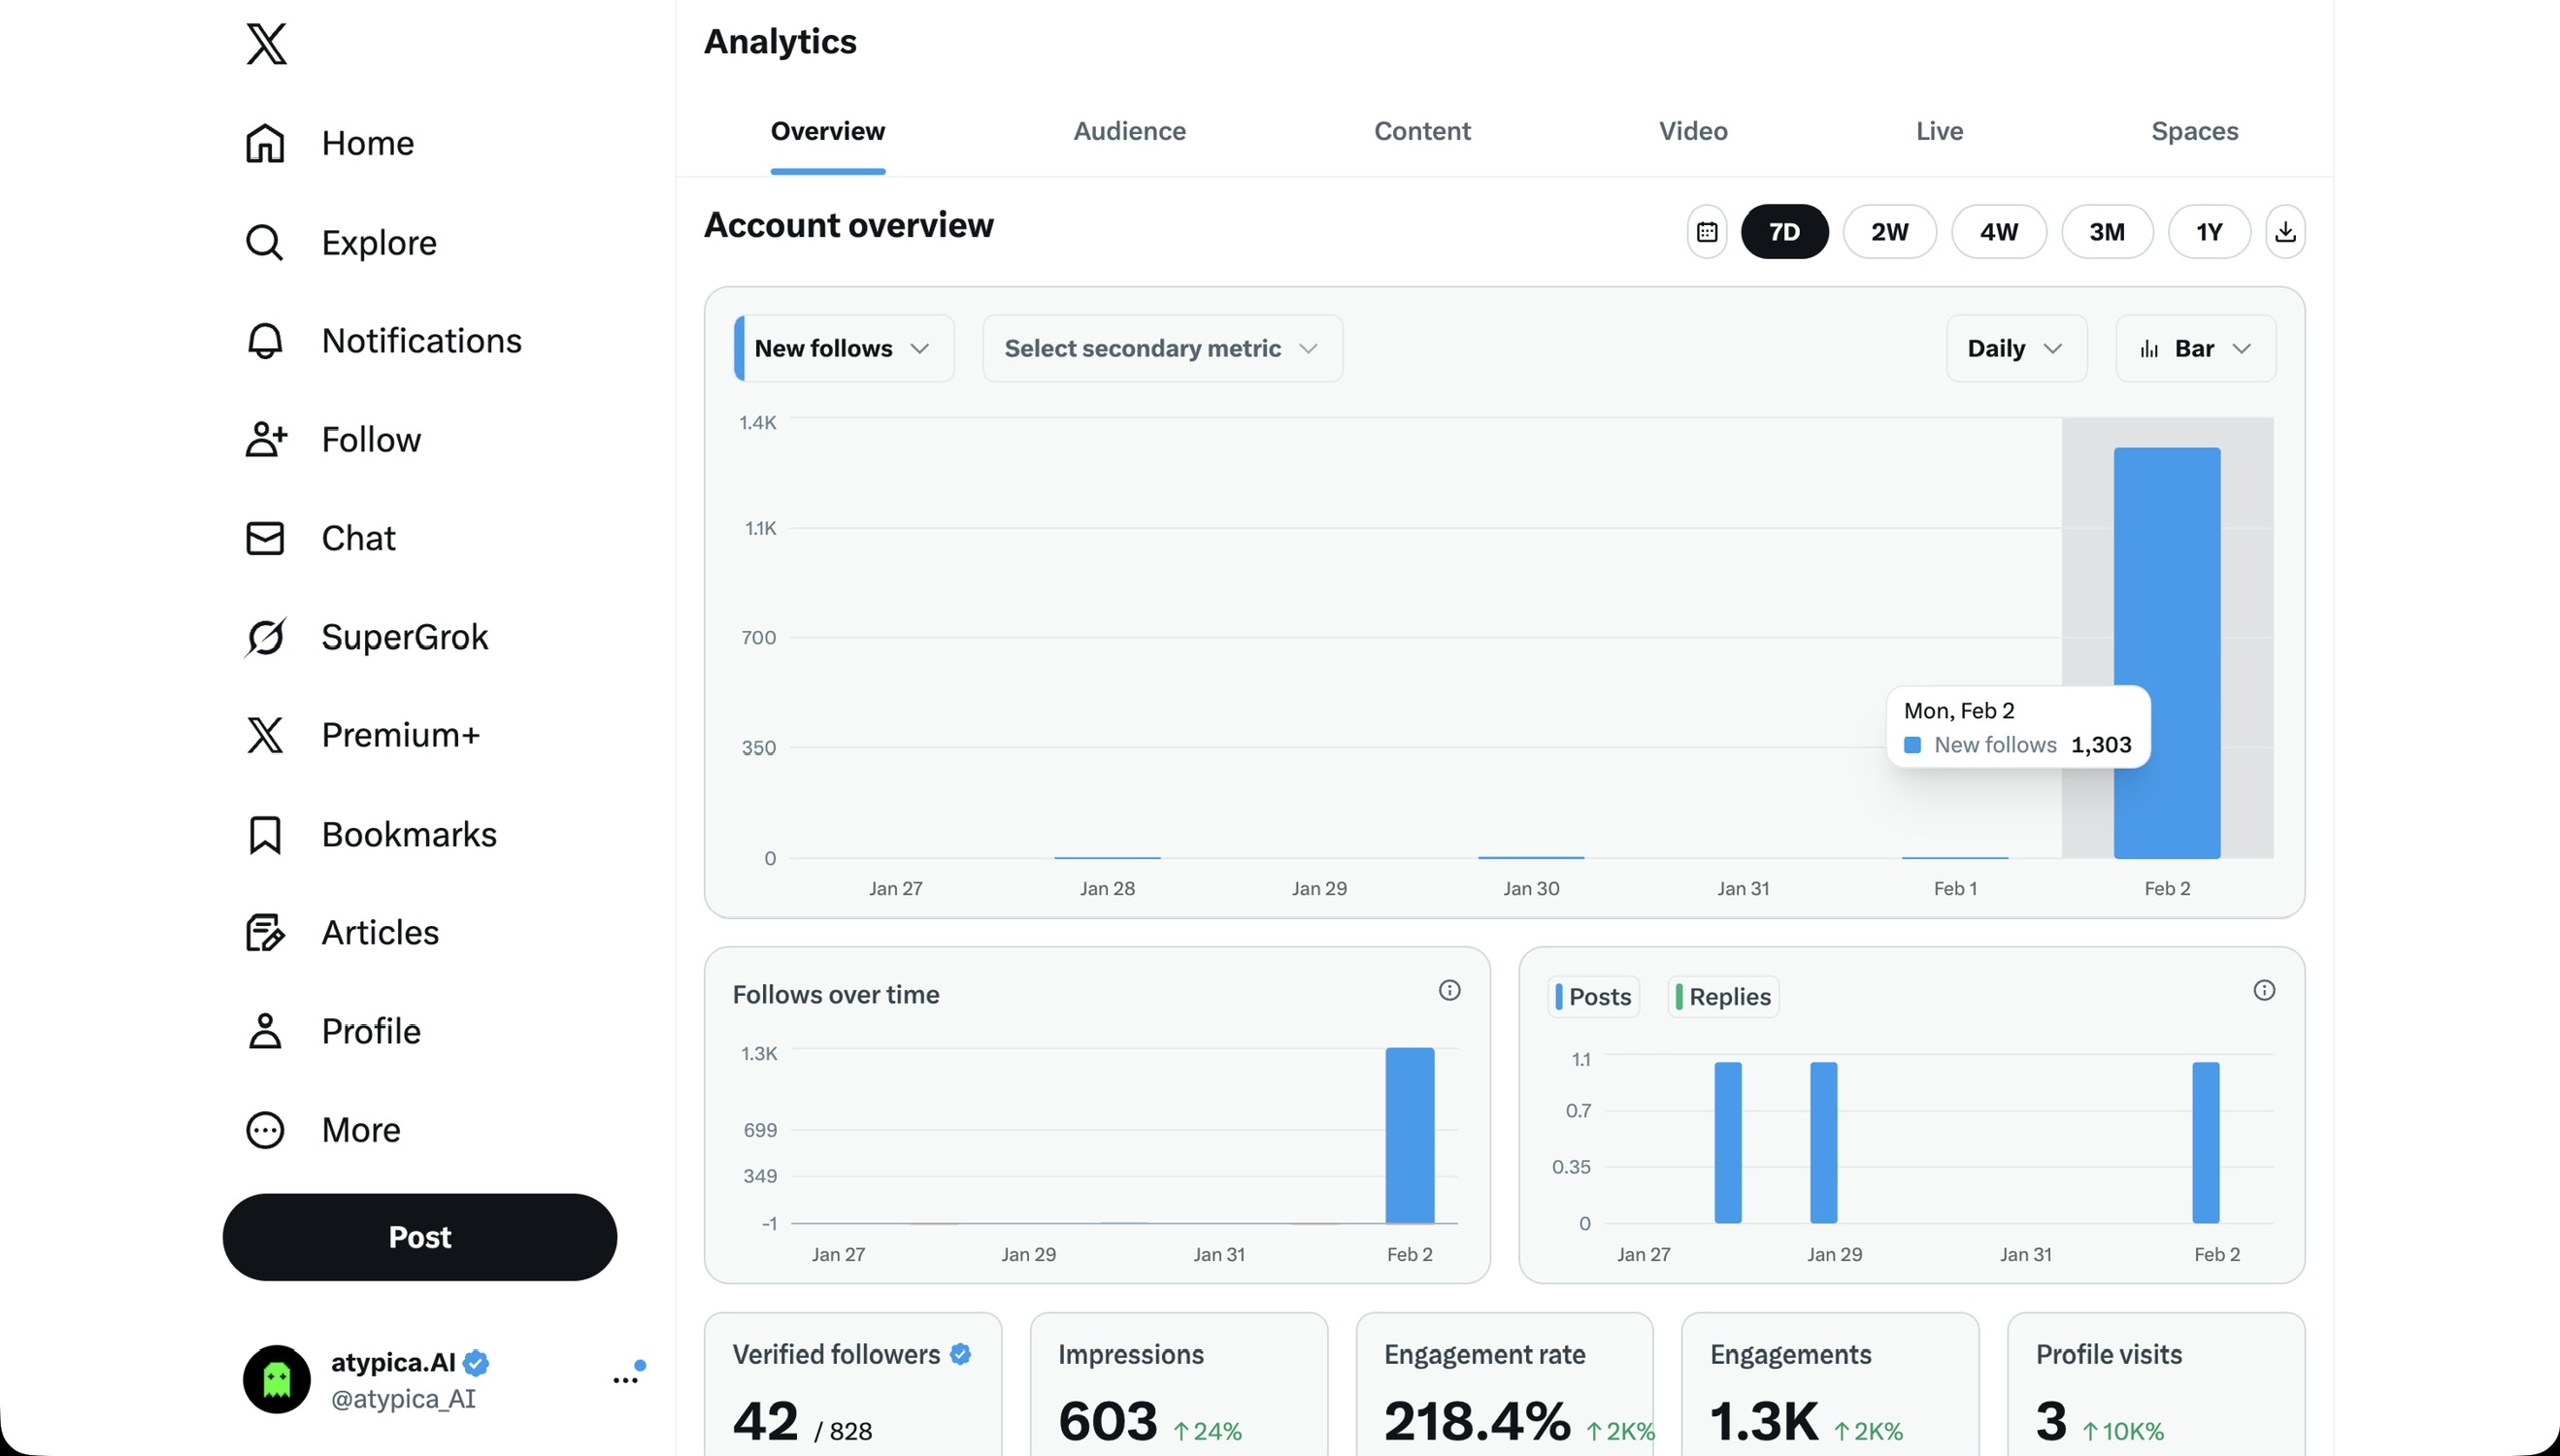Switch to the Content tab
Viewport: 2560px width, 1456px height.
pos(1421,131)
